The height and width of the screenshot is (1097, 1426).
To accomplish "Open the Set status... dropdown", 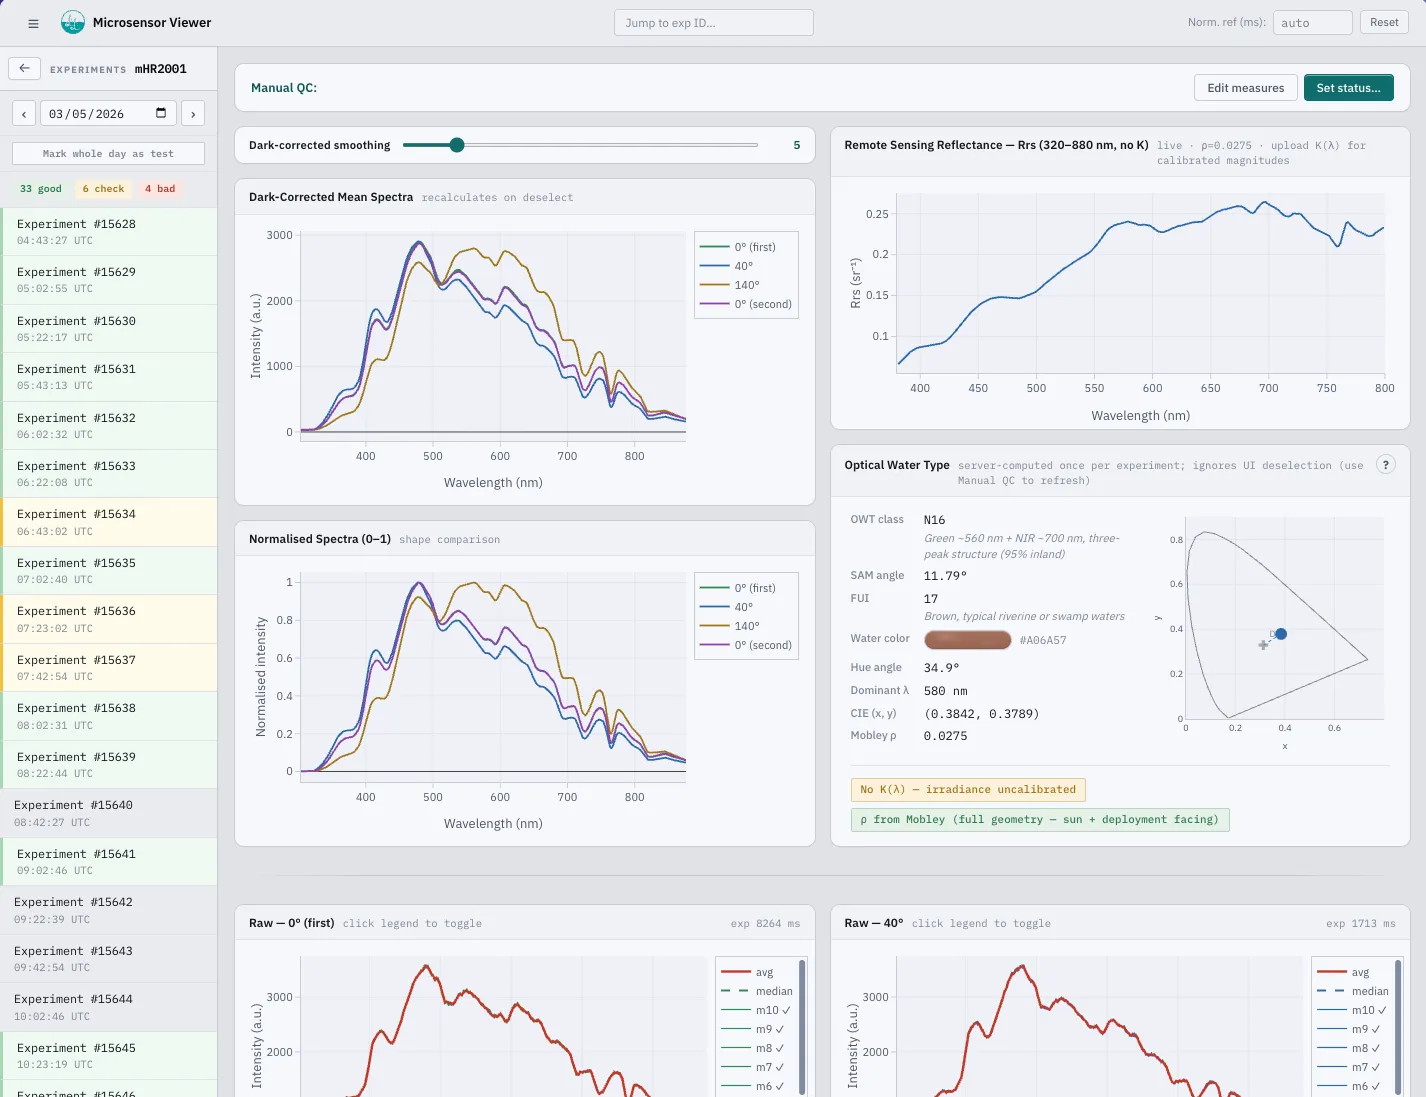I will [x=1348, y=88].
